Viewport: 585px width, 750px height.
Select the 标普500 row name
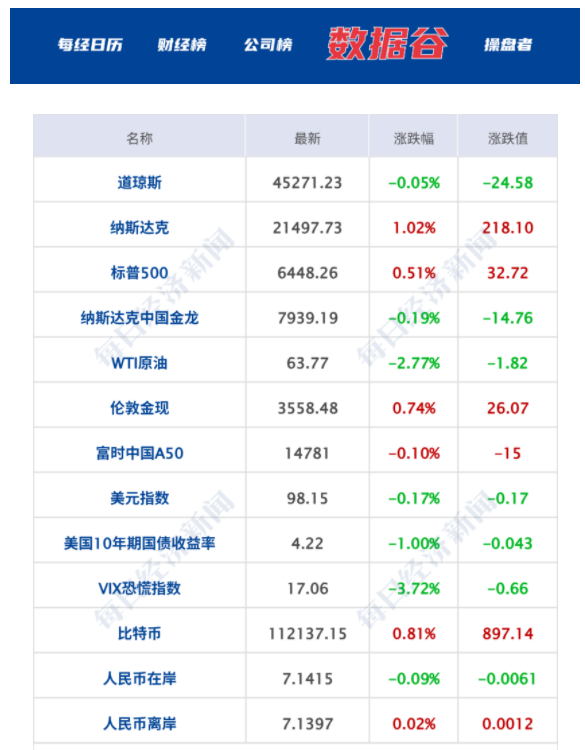click(139, 273)
